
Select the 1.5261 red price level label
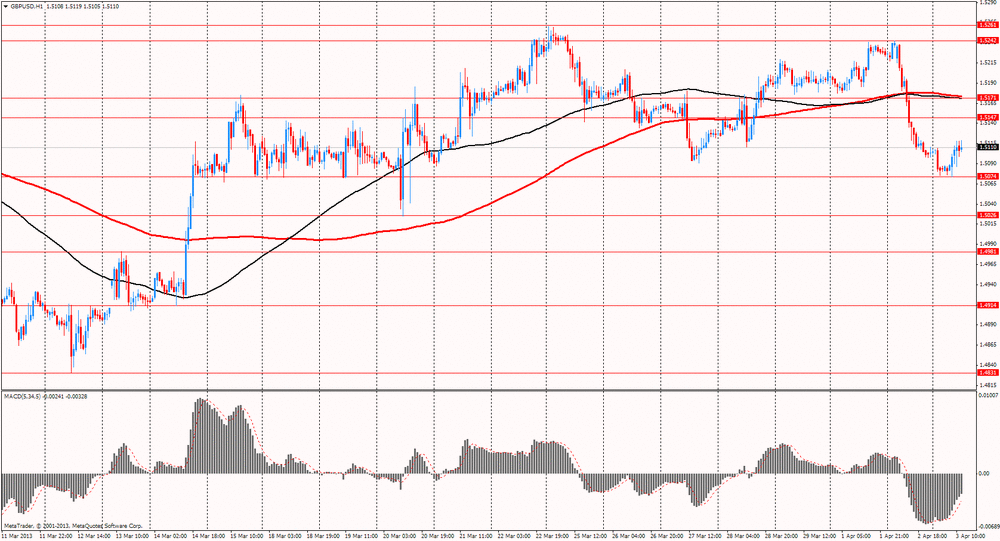[987, 26]
